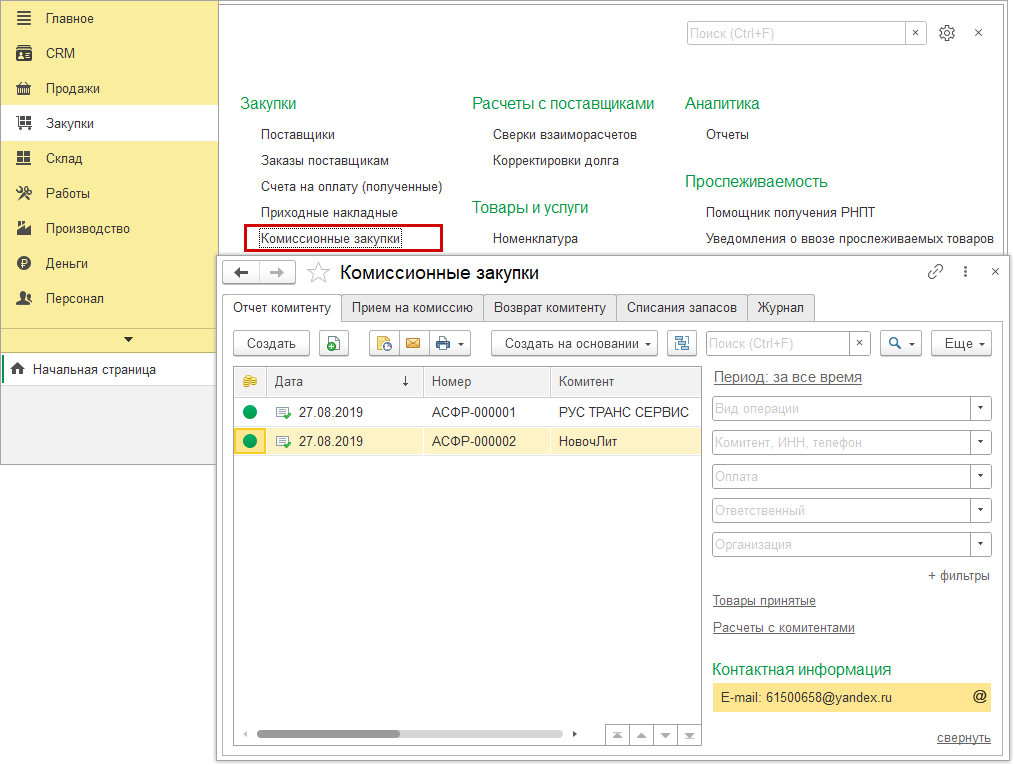Image resolution: width=1014 pixels, height=765 pixels.
Task: Go to Начальная страница
Action: pos(94,369)
